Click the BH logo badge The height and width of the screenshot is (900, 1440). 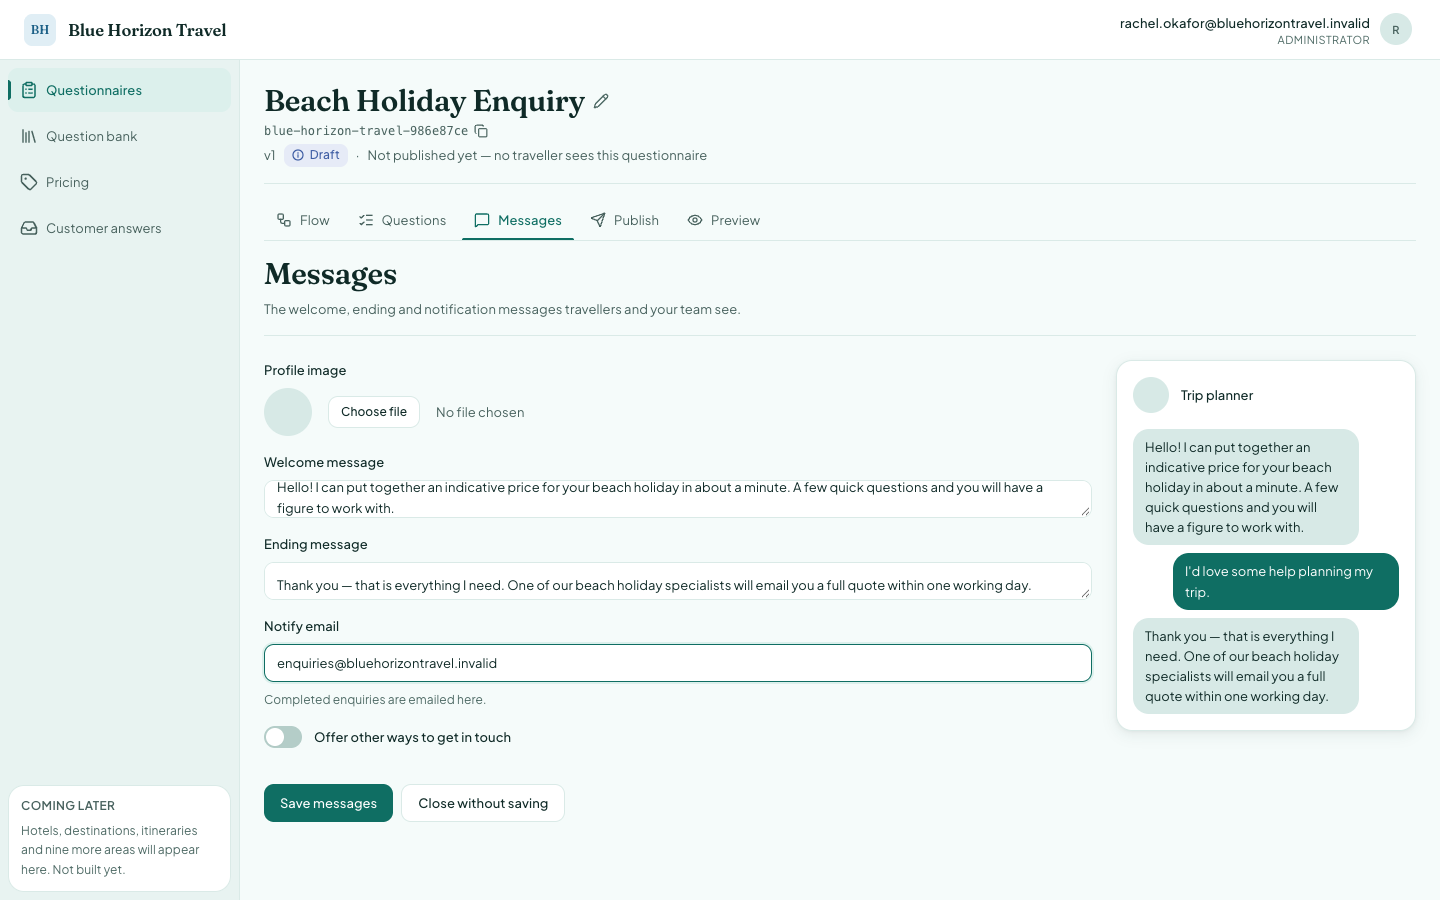pos(40,30)
